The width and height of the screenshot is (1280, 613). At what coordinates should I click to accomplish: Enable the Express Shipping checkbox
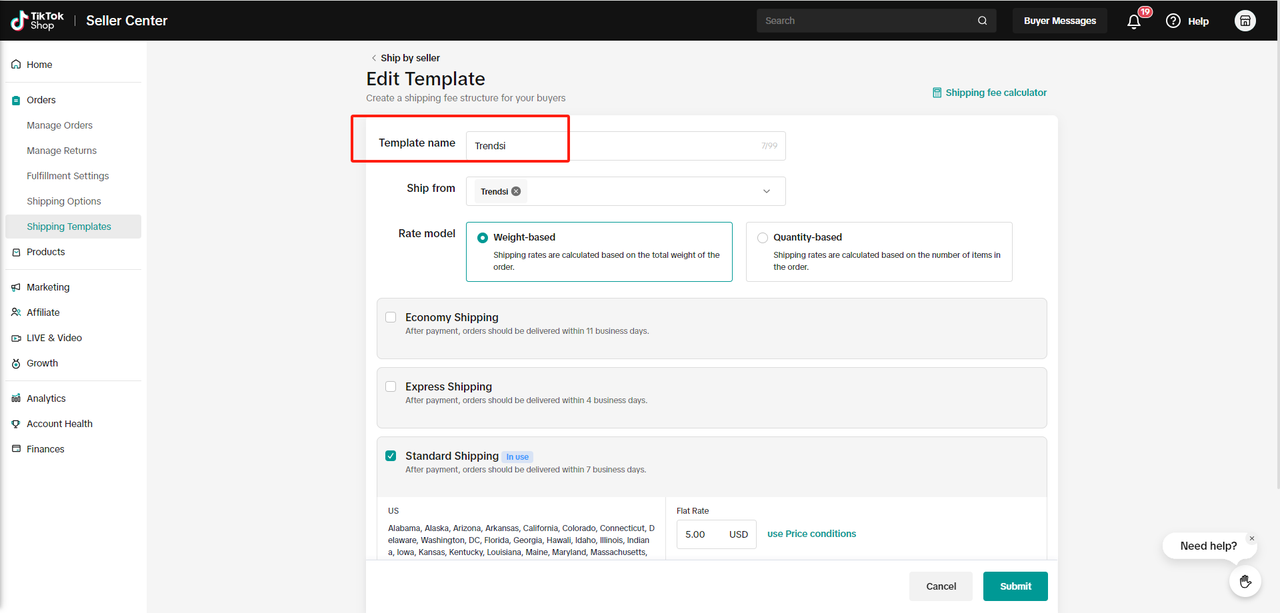(x=391, y=387)
